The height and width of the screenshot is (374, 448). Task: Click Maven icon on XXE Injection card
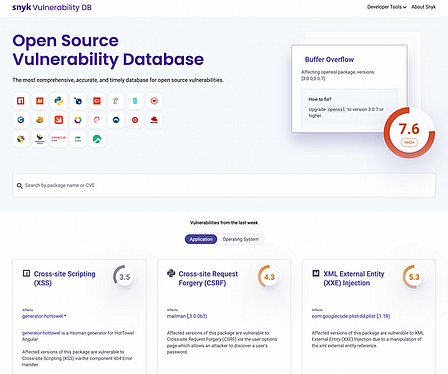[x=316, y=274]
